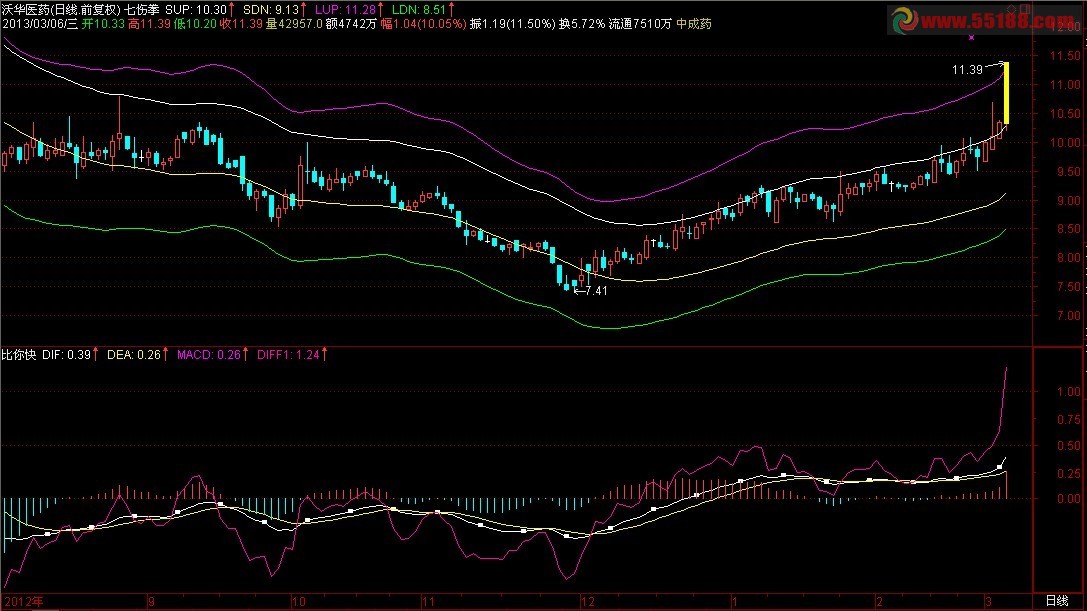Click 10.50 on the price axis
This screenshot has height=611, width=1087.
pyautogui.click(x=1065, y=114)
